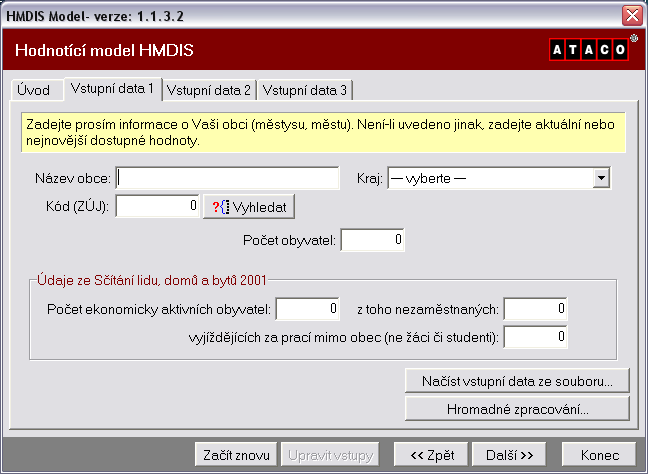Click the Kraj label

(x=369, y=179)
